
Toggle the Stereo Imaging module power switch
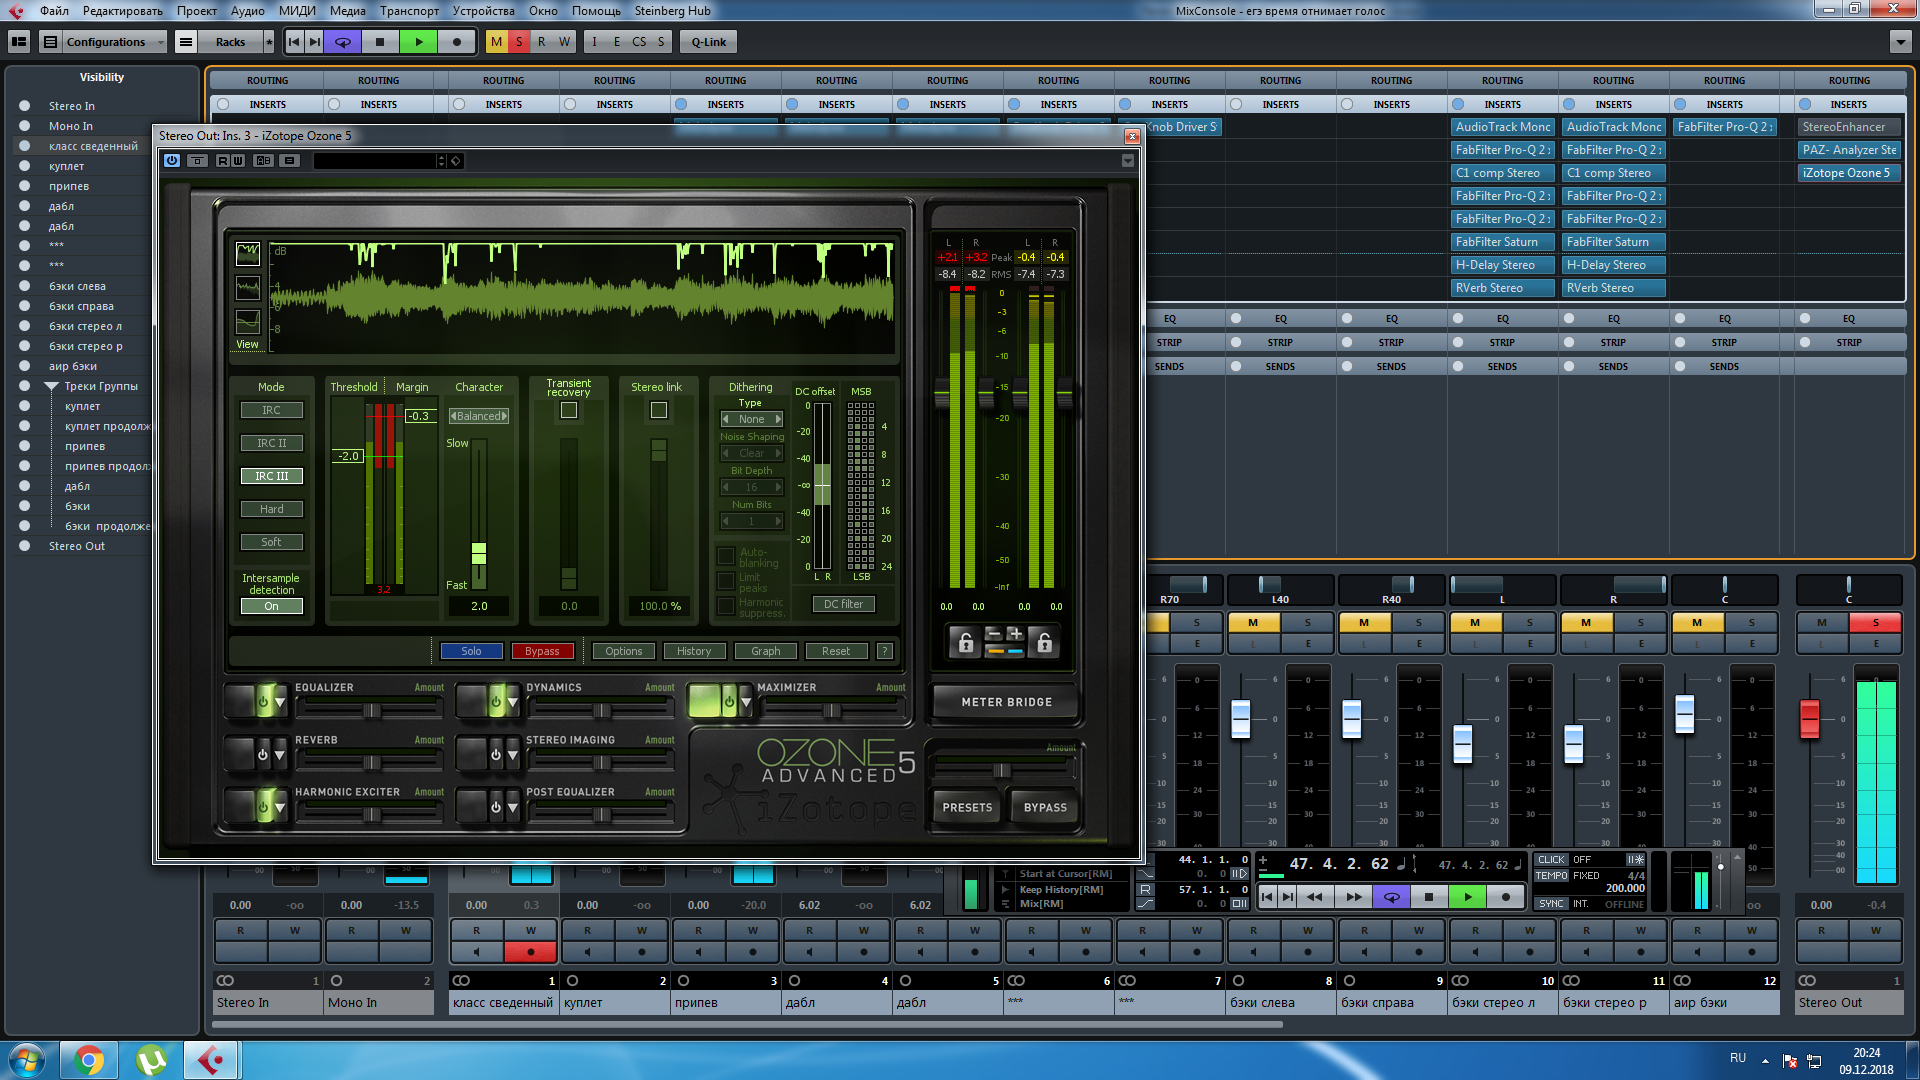495,754
